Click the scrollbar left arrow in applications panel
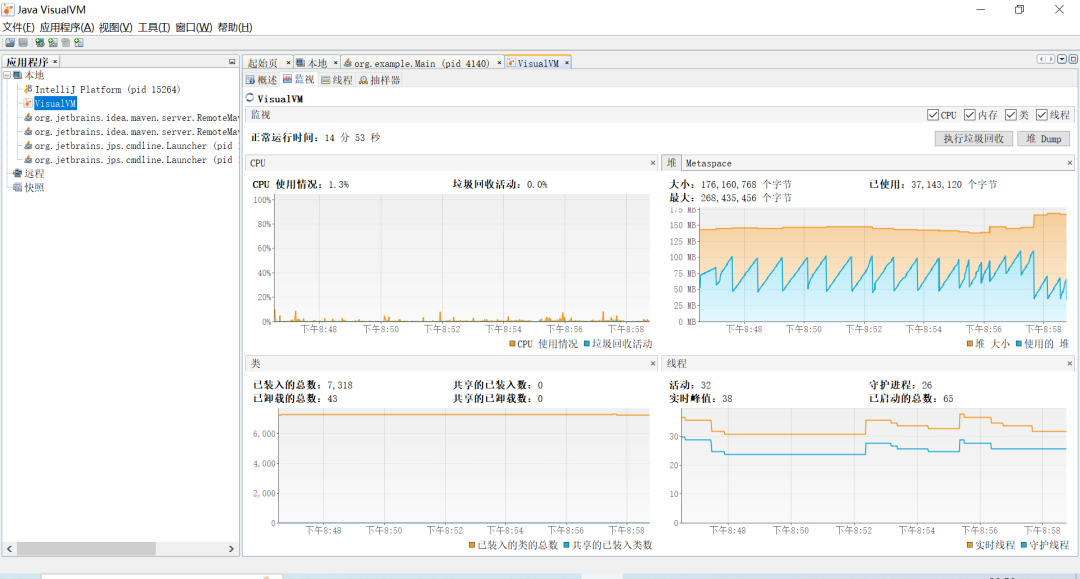 (x=9, y=549)
